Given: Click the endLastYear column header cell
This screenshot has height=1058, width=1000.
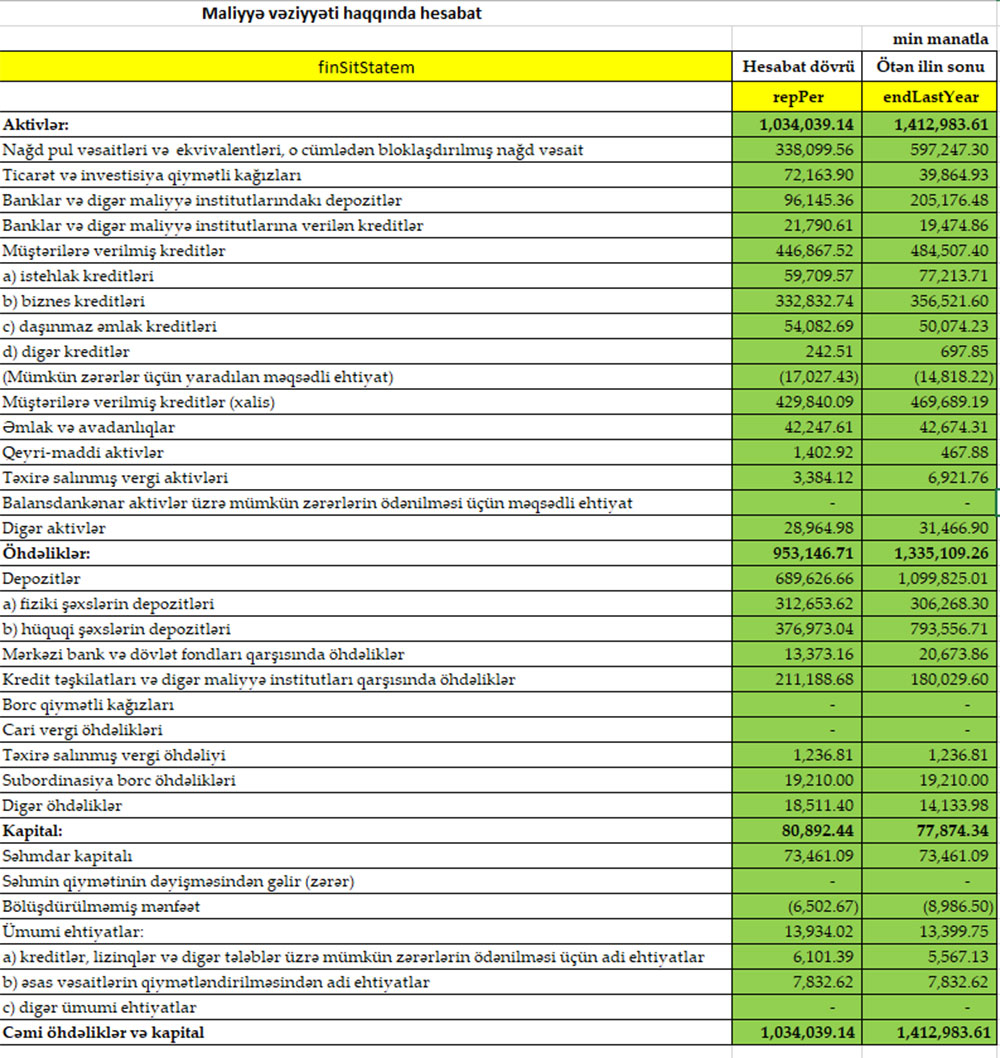Looking at the screenshot, I should click(x=931, y=98).
